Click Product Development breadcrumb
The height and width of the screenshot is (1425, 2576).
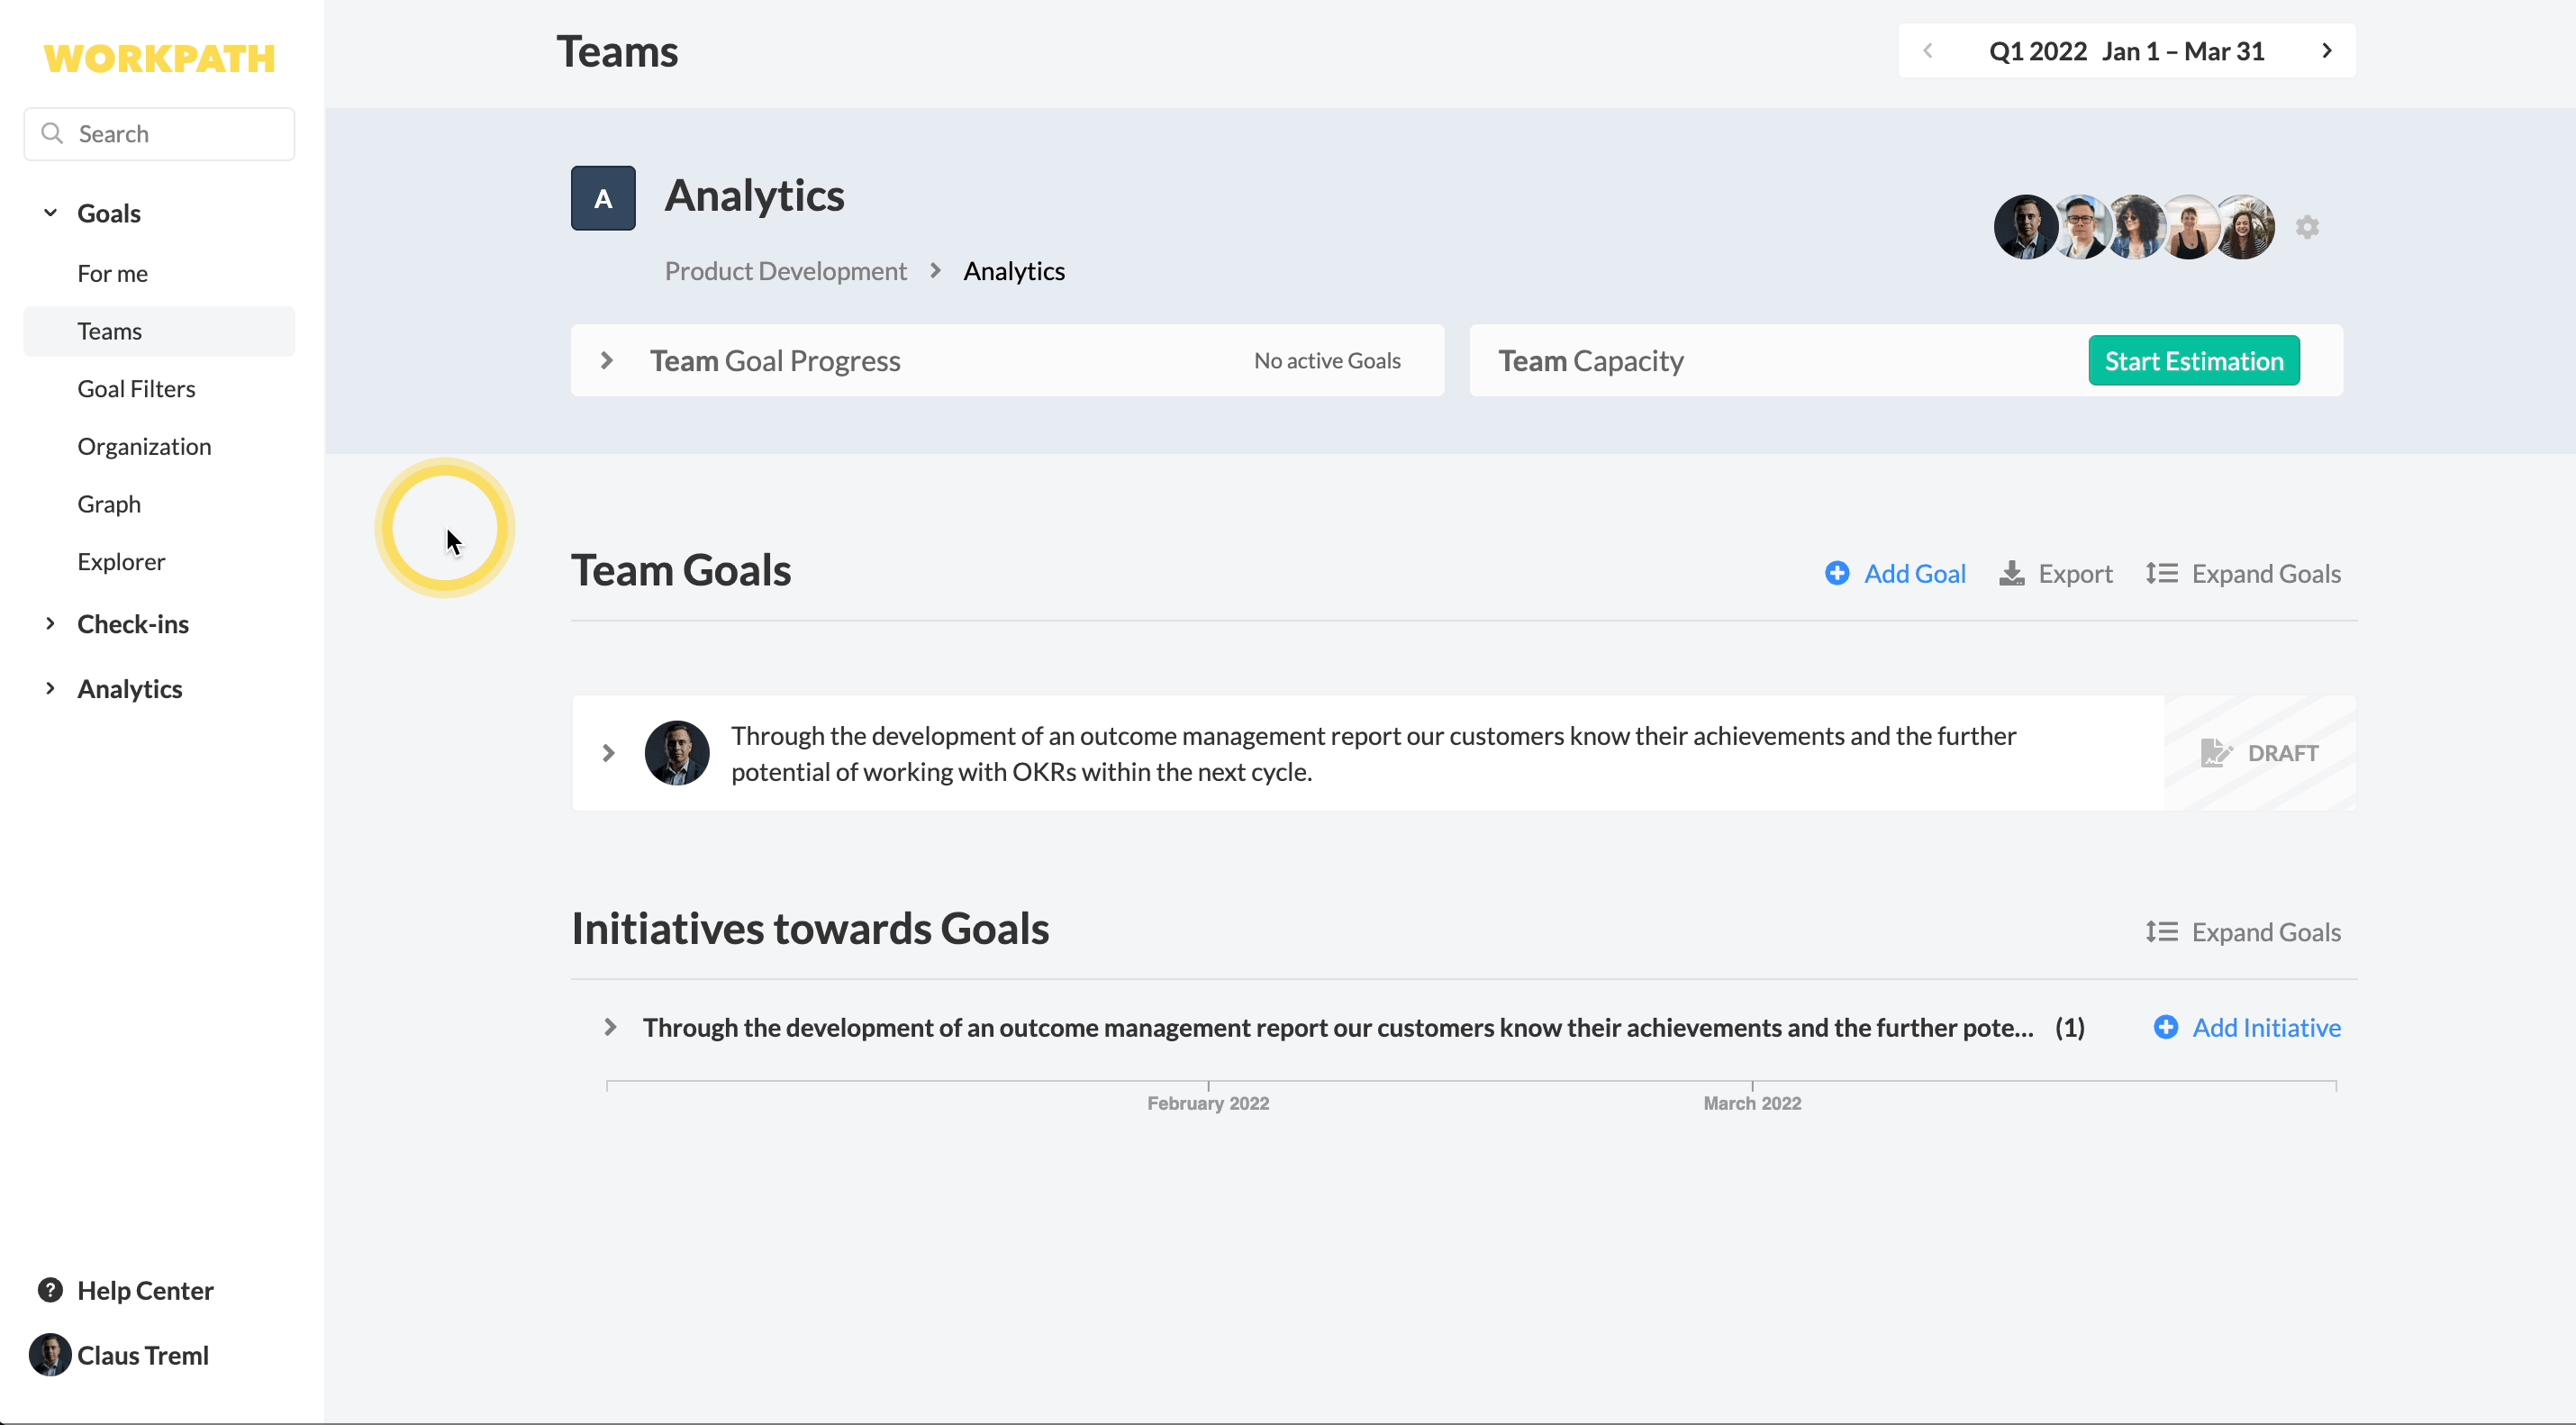coord(785,271)
